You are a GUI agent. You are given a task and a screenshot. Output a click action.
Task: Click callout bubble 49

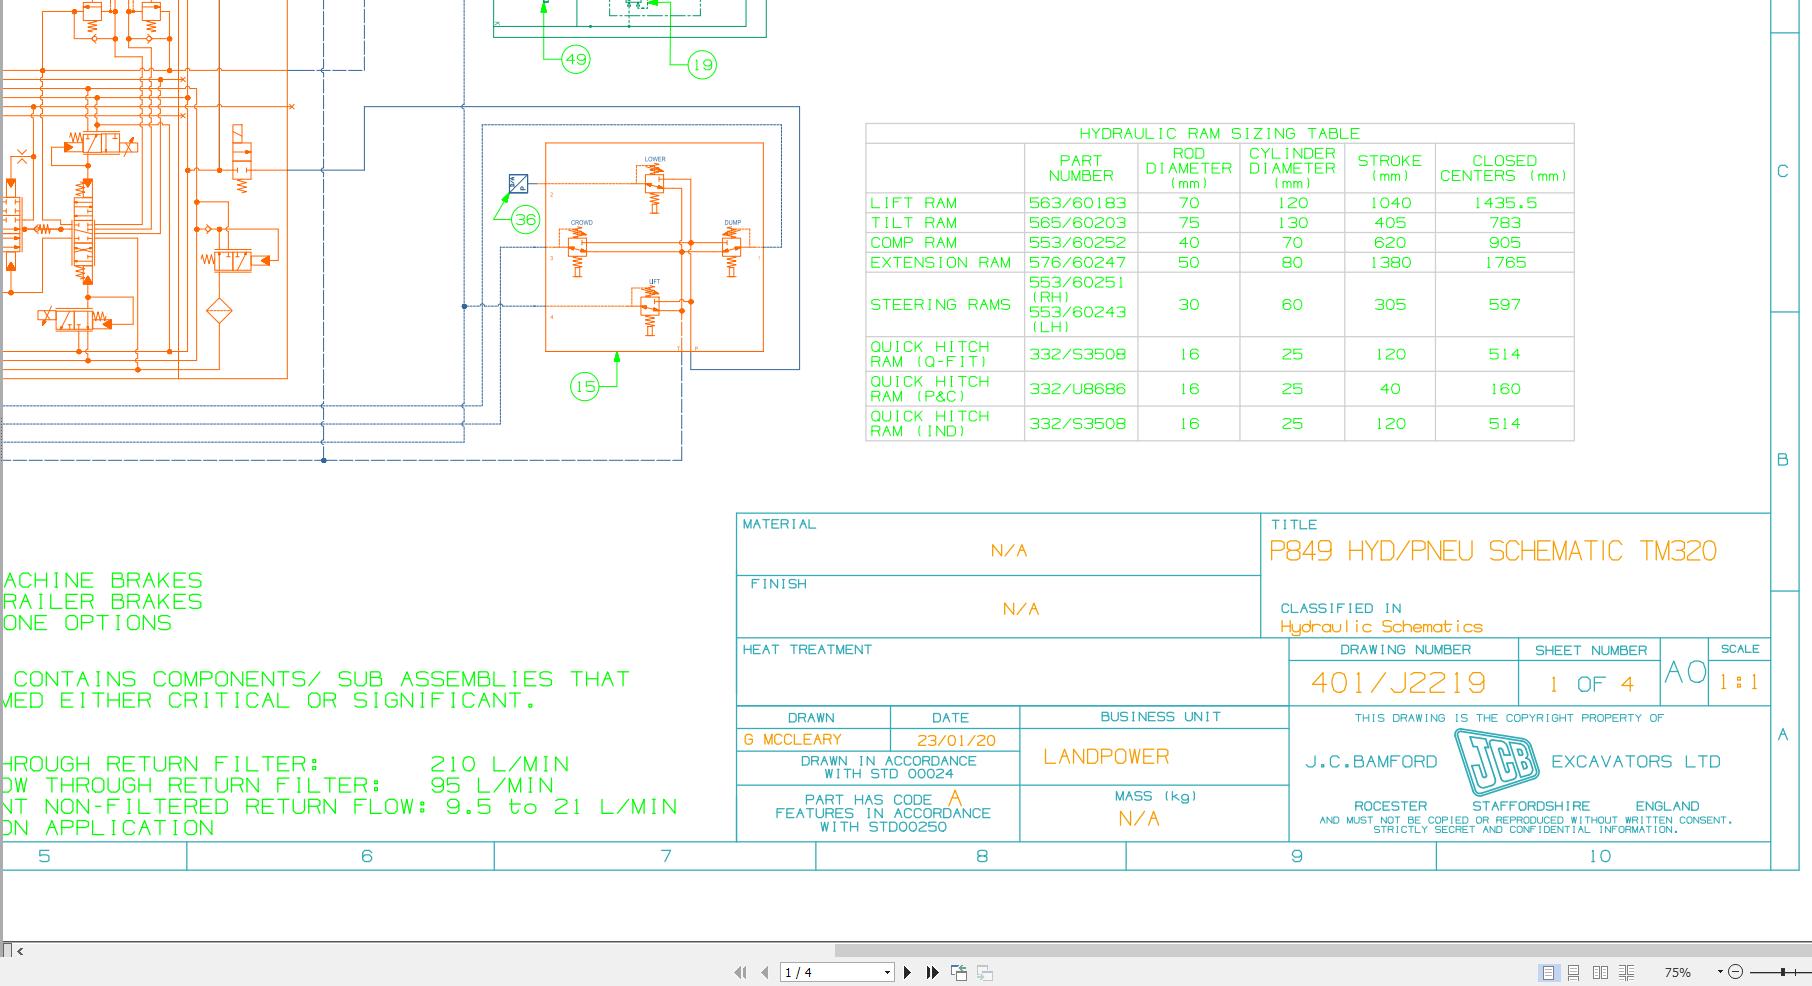[x=576, y=59]
